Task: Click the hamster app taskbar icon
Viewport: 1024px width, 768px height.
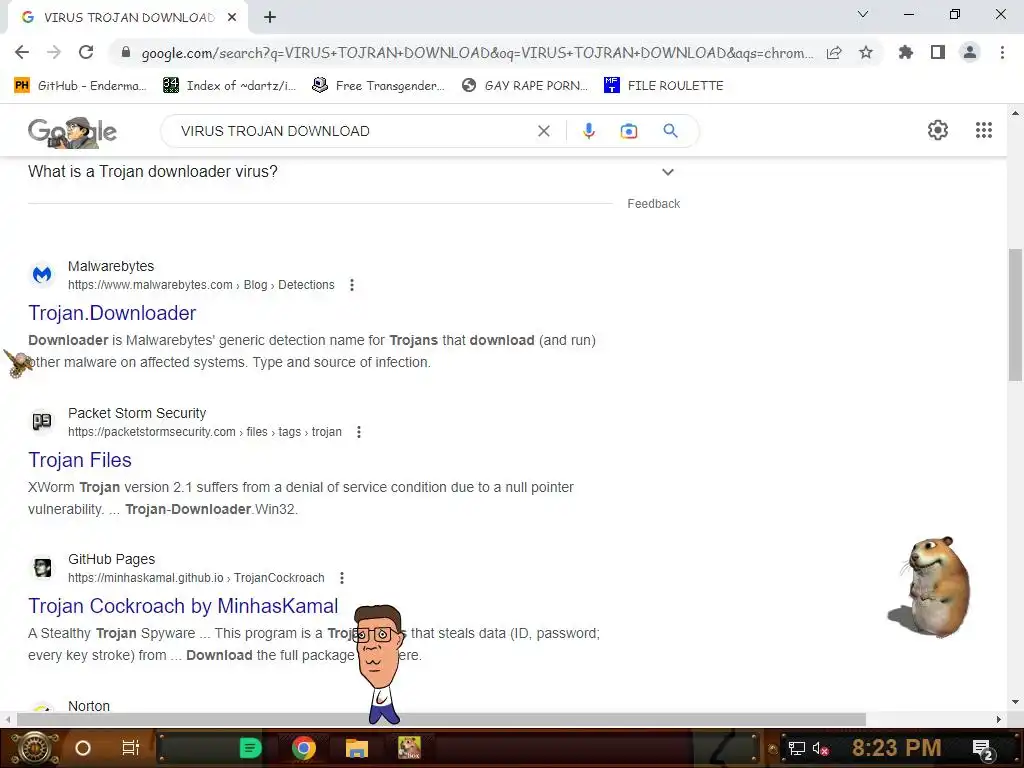Action: (409, 748)
